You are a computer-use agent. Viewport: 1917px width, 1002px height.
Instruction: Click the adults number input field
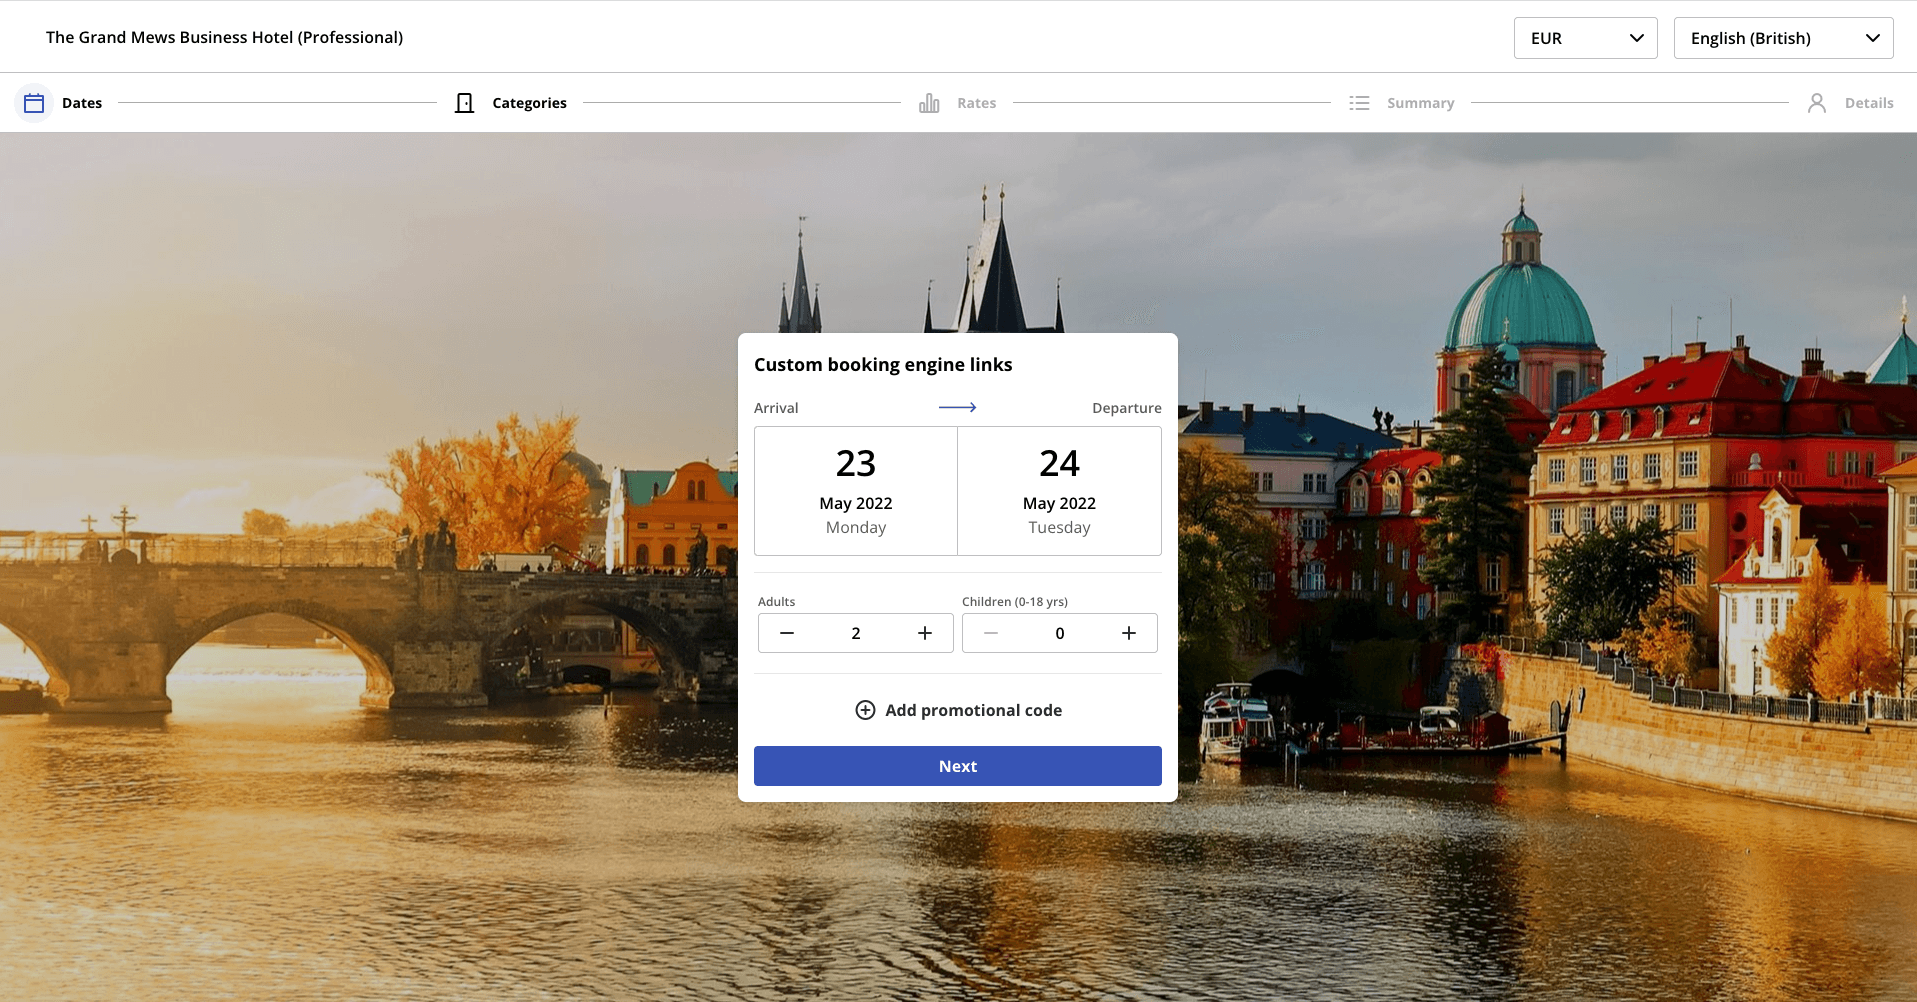(x=856, y=633)
